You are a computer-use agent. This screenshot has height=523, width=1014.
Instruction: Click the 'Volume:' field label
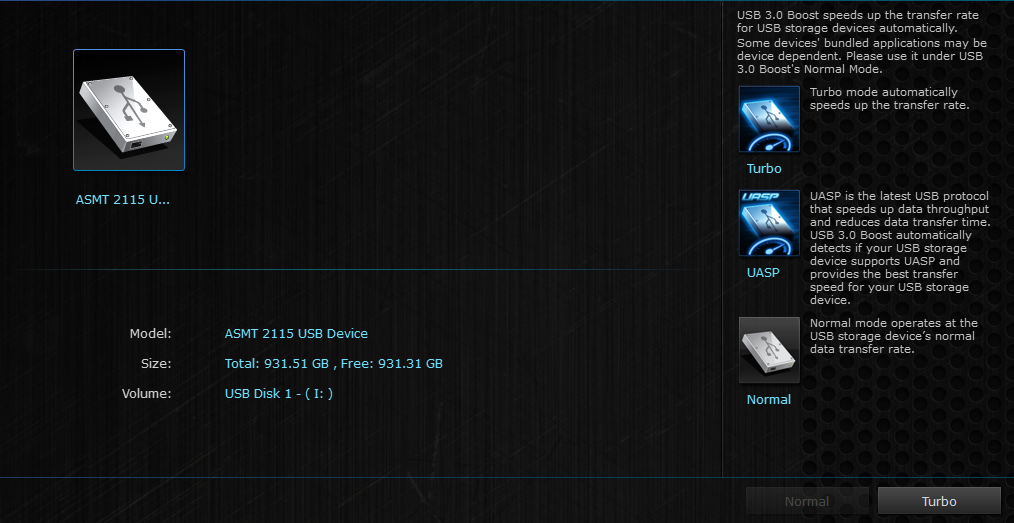click(x=147, y=393)
